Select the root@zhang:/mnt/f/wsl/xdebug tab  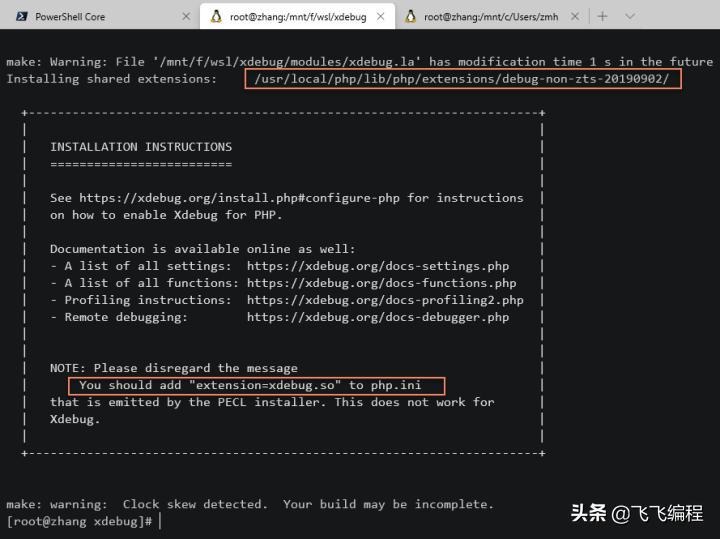[297, 17]
